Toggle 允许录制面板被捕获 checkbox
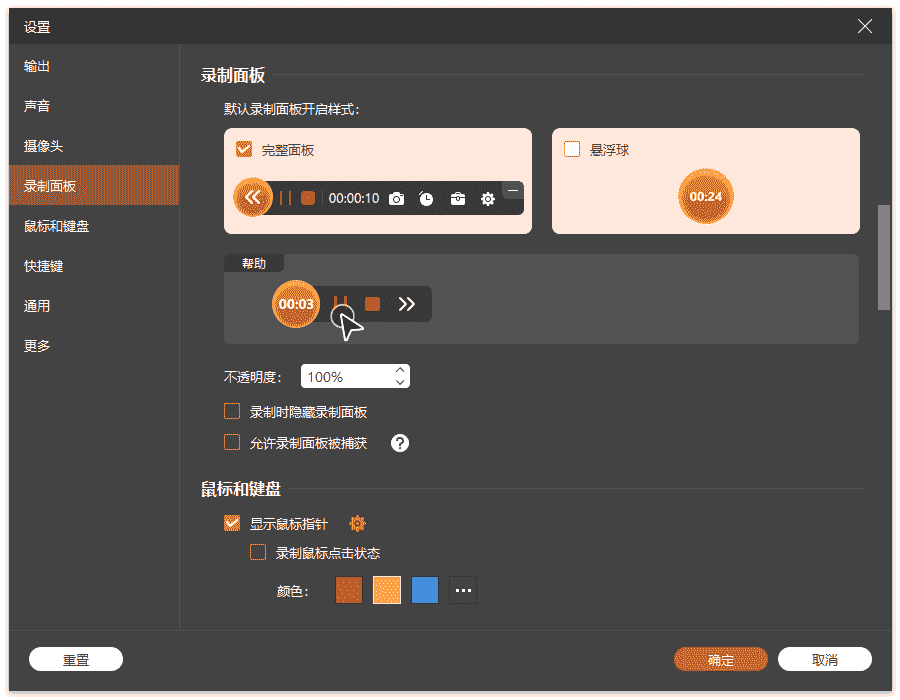900x700 pixels. click(x=232, y=442)
